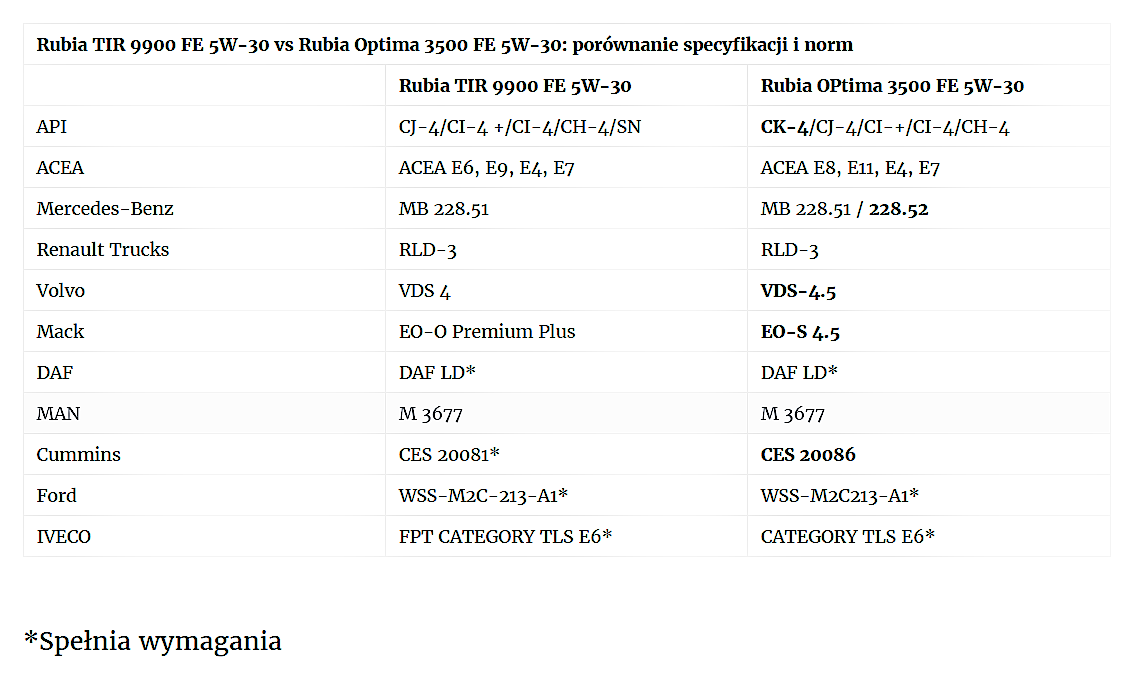This screenshot has width=1133, height=679.
Task: Click the bold CK-4 API value
Action: pos(783,127)
